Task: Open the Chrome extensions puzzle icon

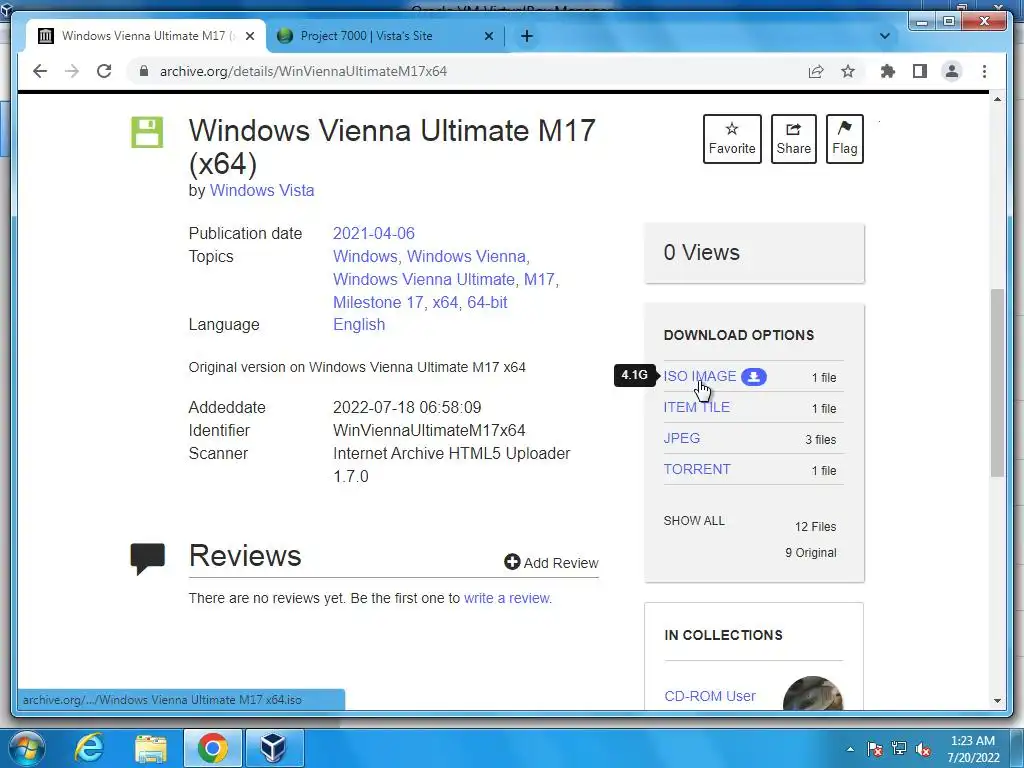Action: click(x=888, y=71)
